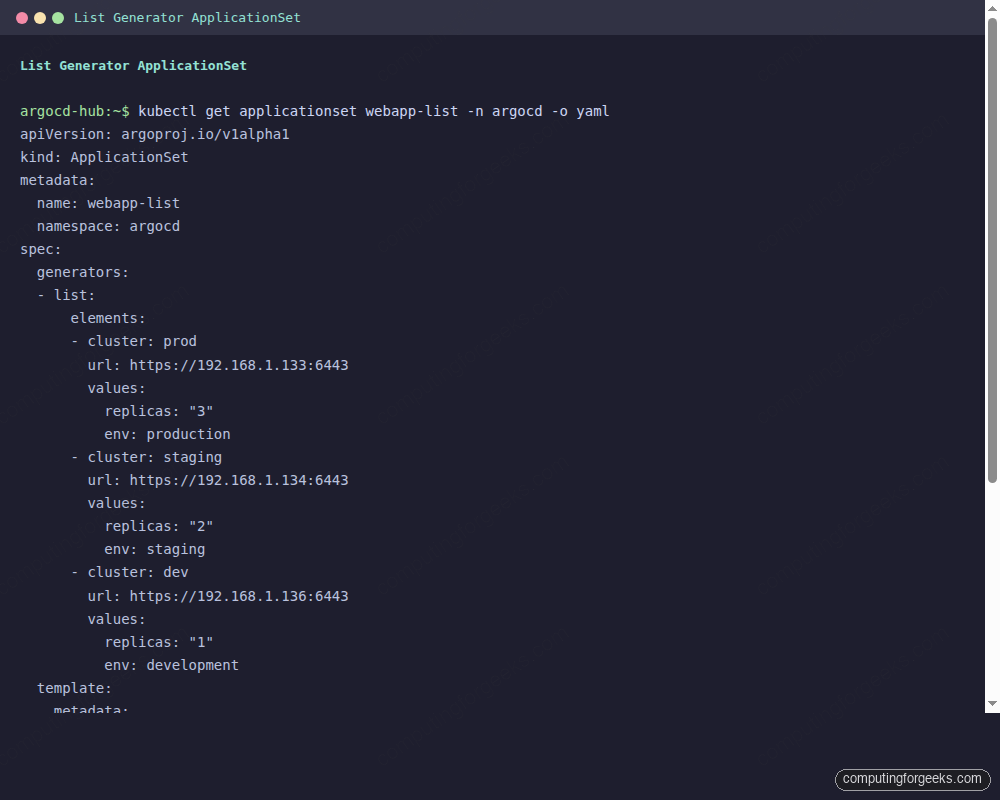1000x800 pixels.
Task: Click the staging cluster entry line
Action: tap(146, 457)
